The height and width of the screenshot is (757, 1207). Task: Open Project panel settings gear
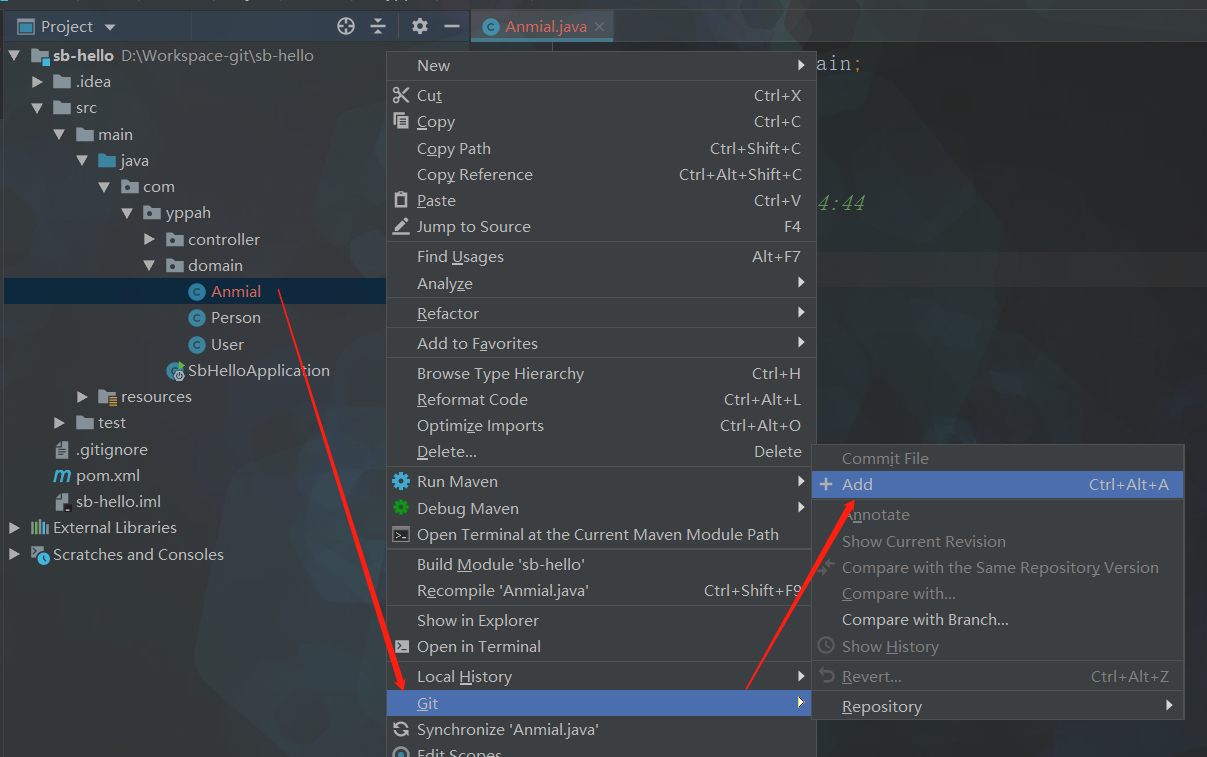coord(420,26)
